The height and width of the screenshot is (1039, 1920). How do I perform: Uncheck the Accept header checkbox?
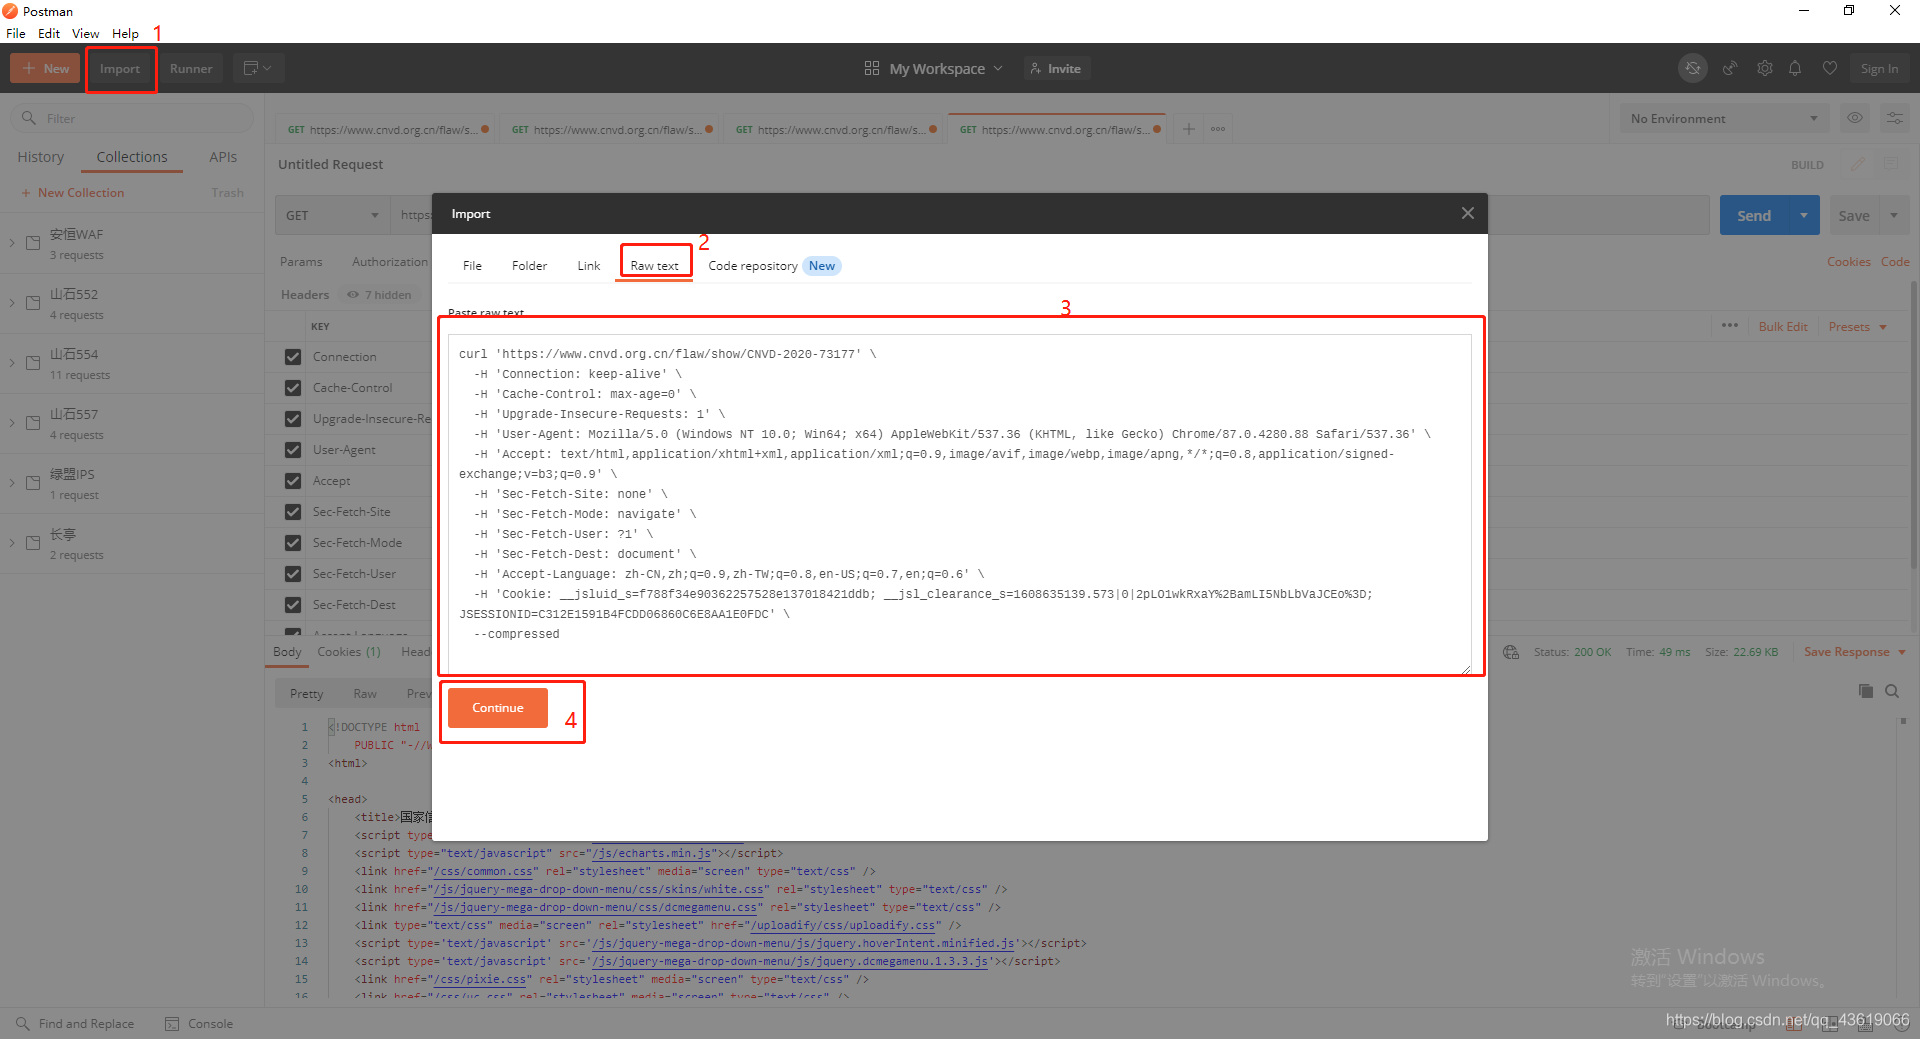[293, 481]
